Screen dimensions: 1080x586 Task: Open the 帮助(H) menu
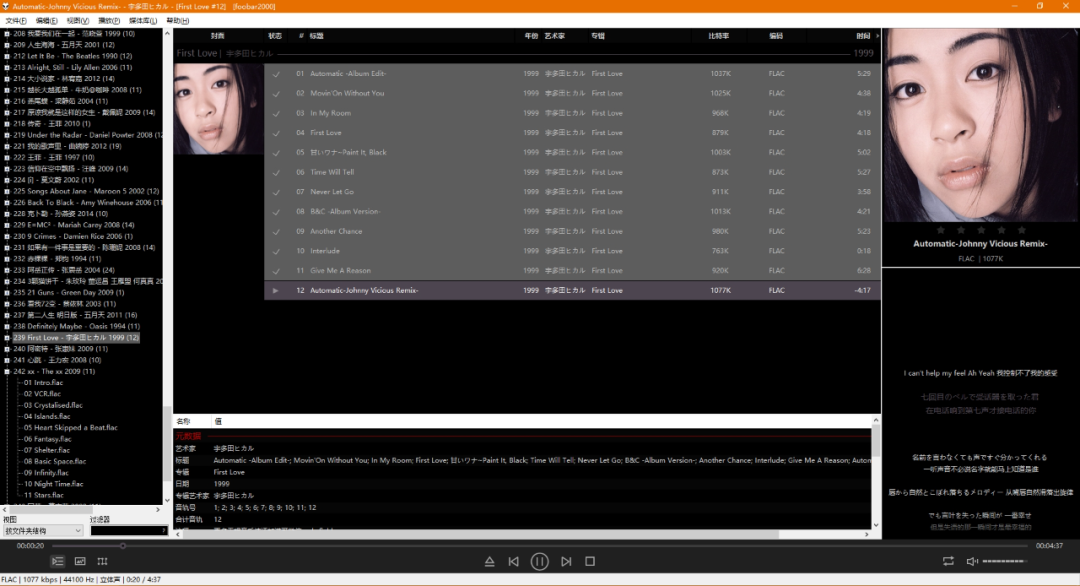tap(178, 21)
